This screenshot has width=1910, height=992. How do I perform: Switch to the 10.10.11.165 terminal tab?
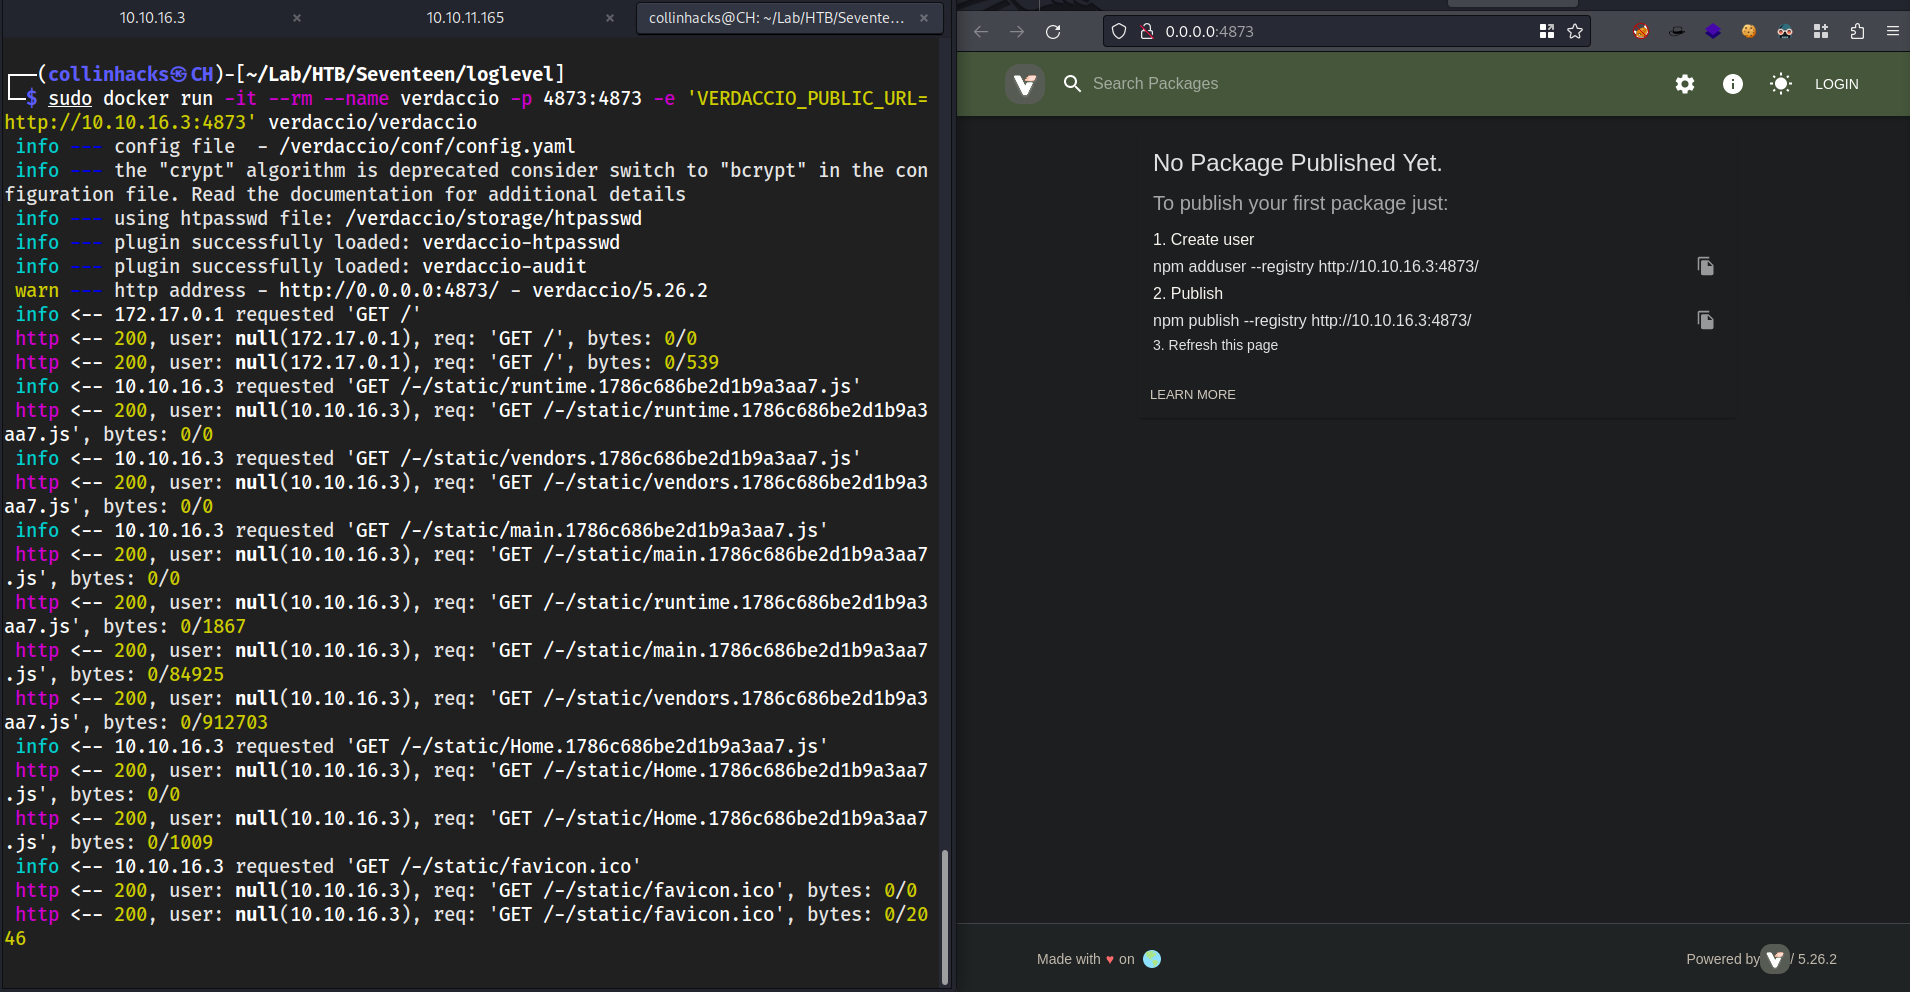tap(465, 18)
